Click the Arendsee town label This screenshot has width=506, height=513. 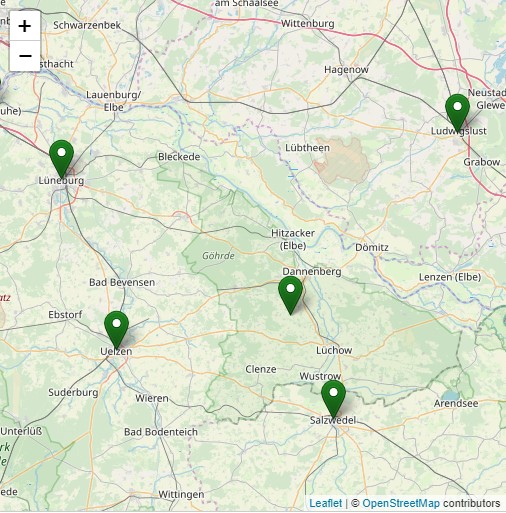456,403
